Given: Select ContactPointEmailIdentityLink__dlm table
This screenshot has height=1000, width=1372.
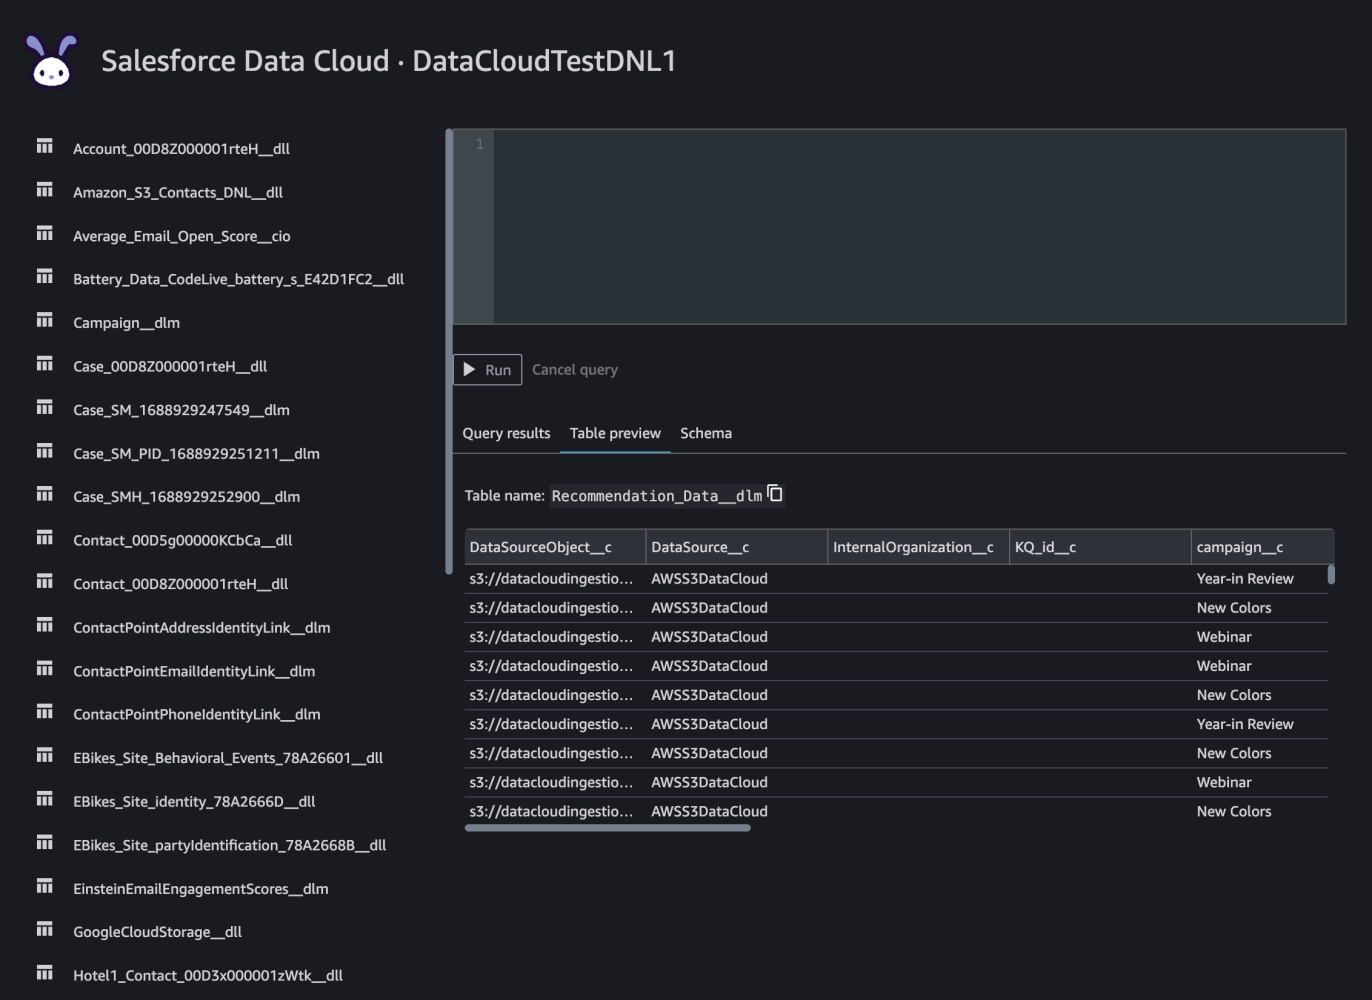Looking at the screenshot, I should tap(194, 671).
